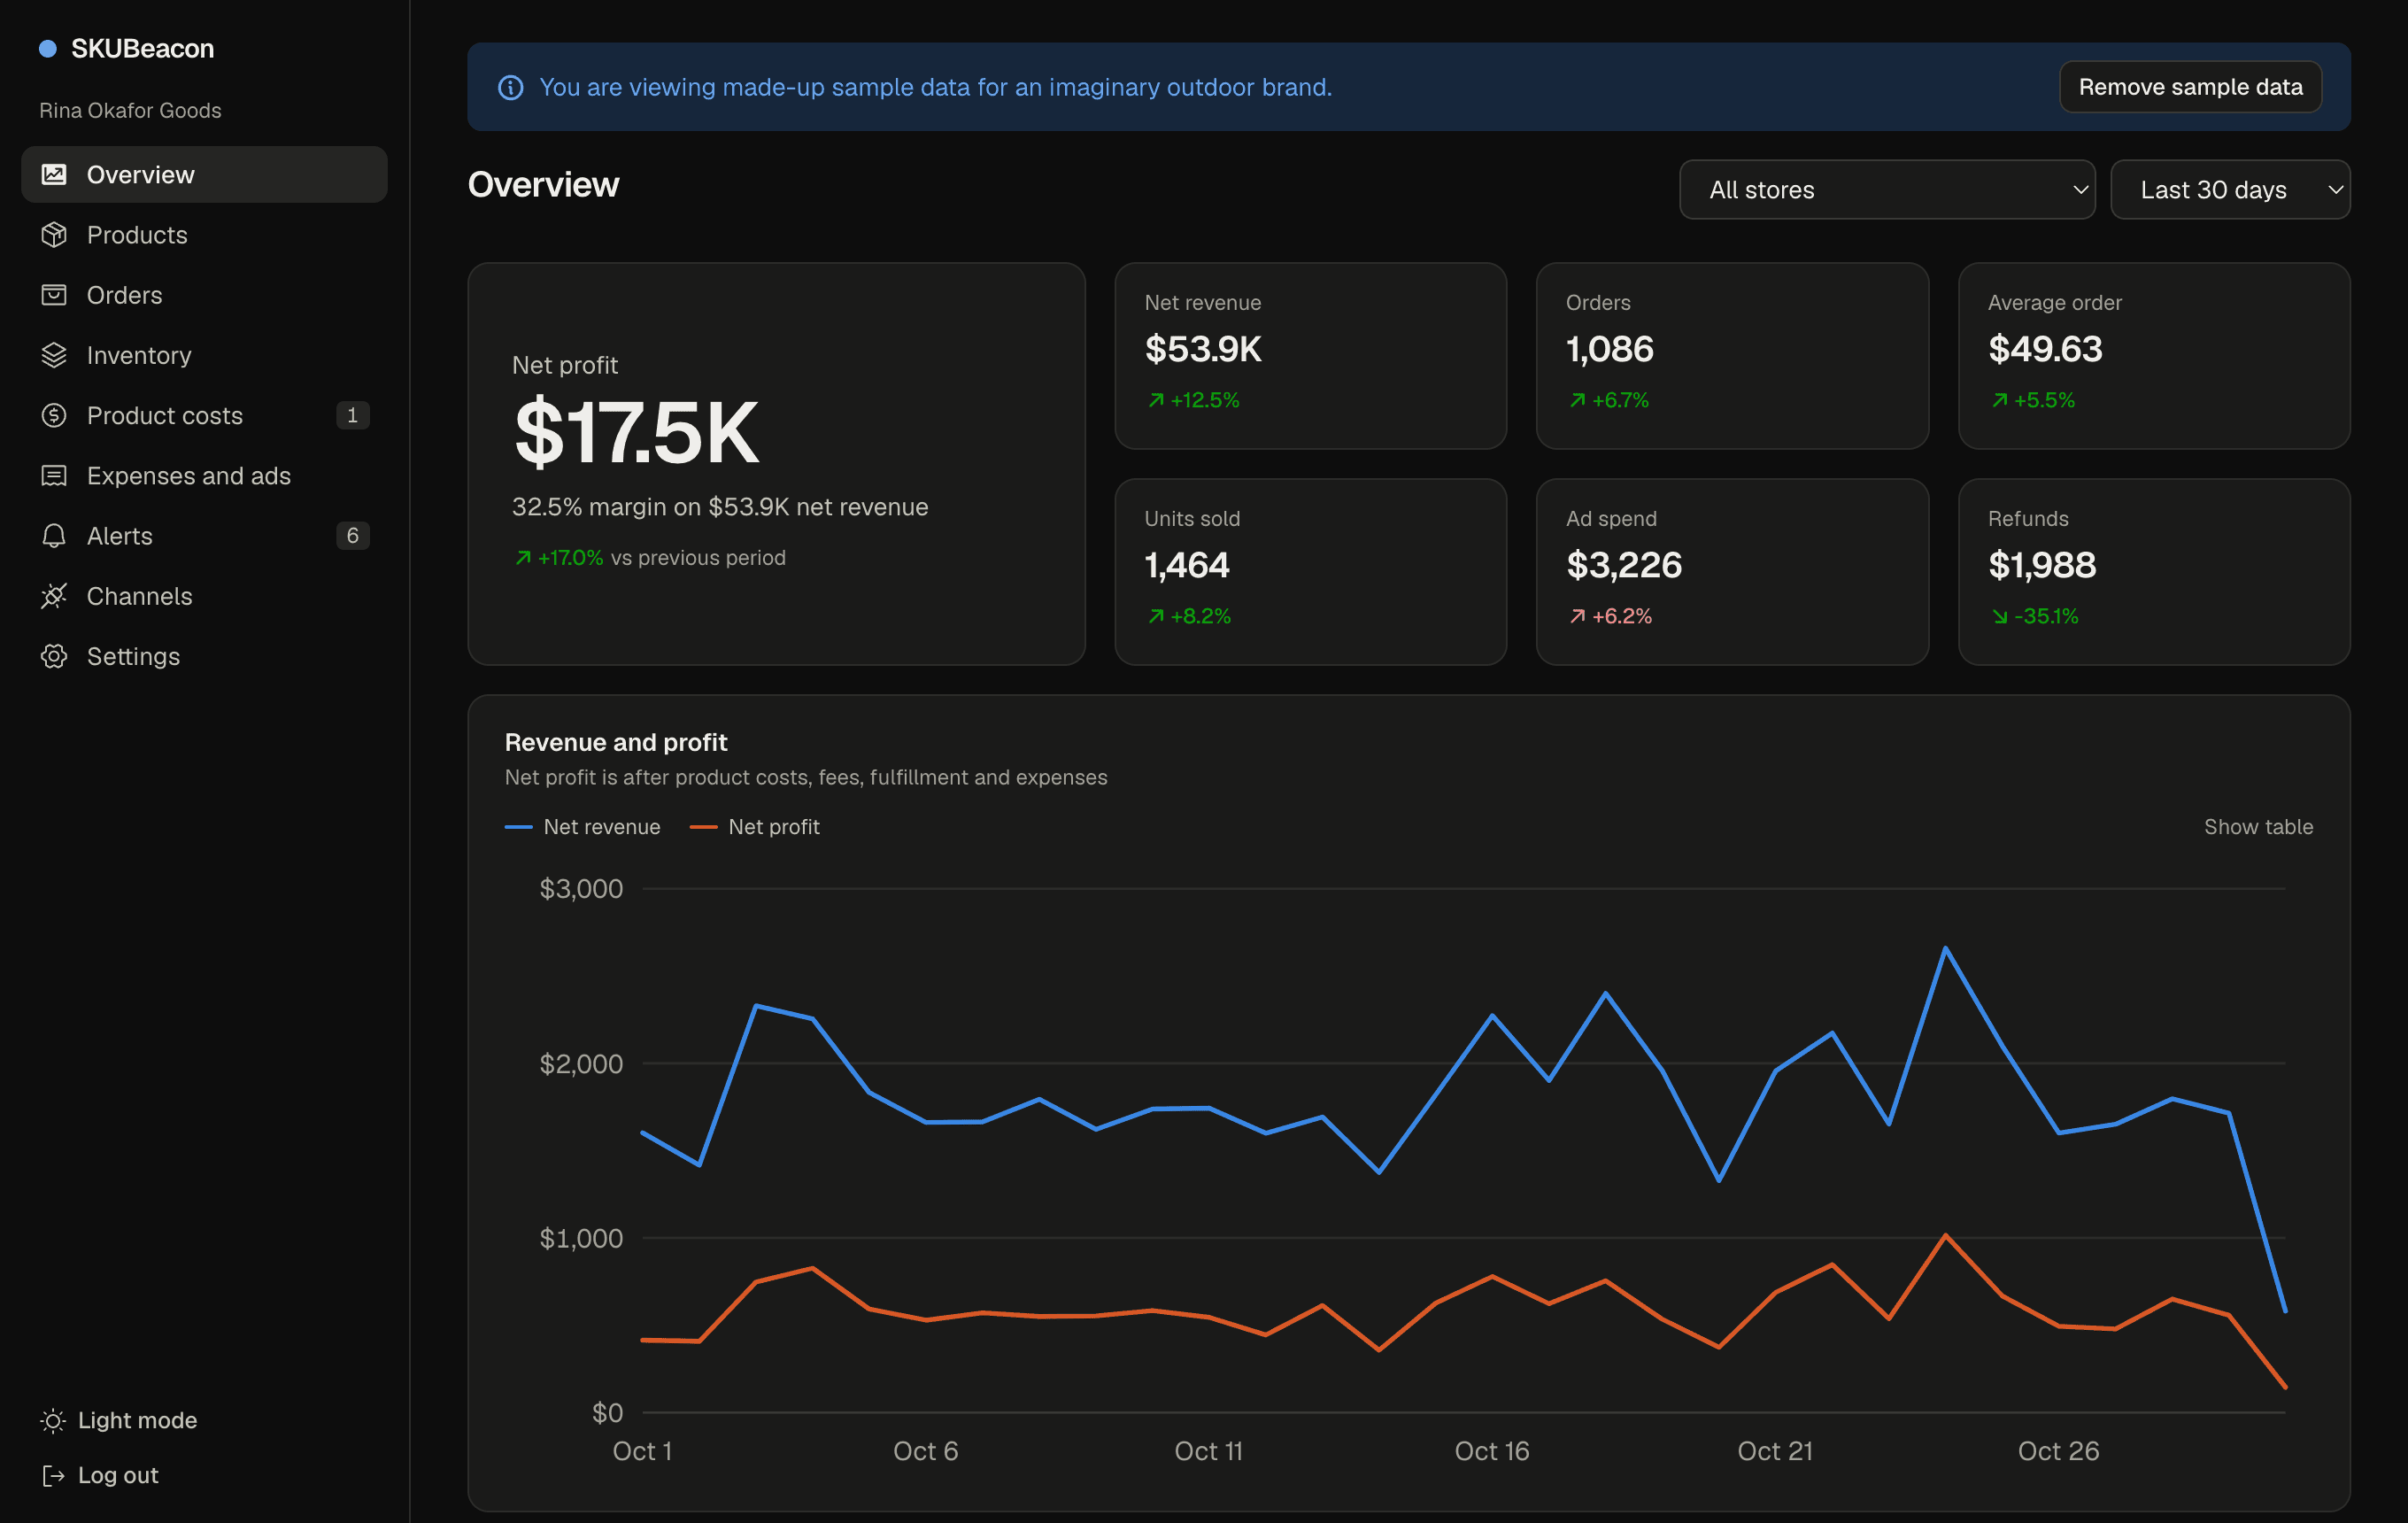Click the Rina Okafor Goods store name
Screen dimensions: 2408x1523
point(130,110)
